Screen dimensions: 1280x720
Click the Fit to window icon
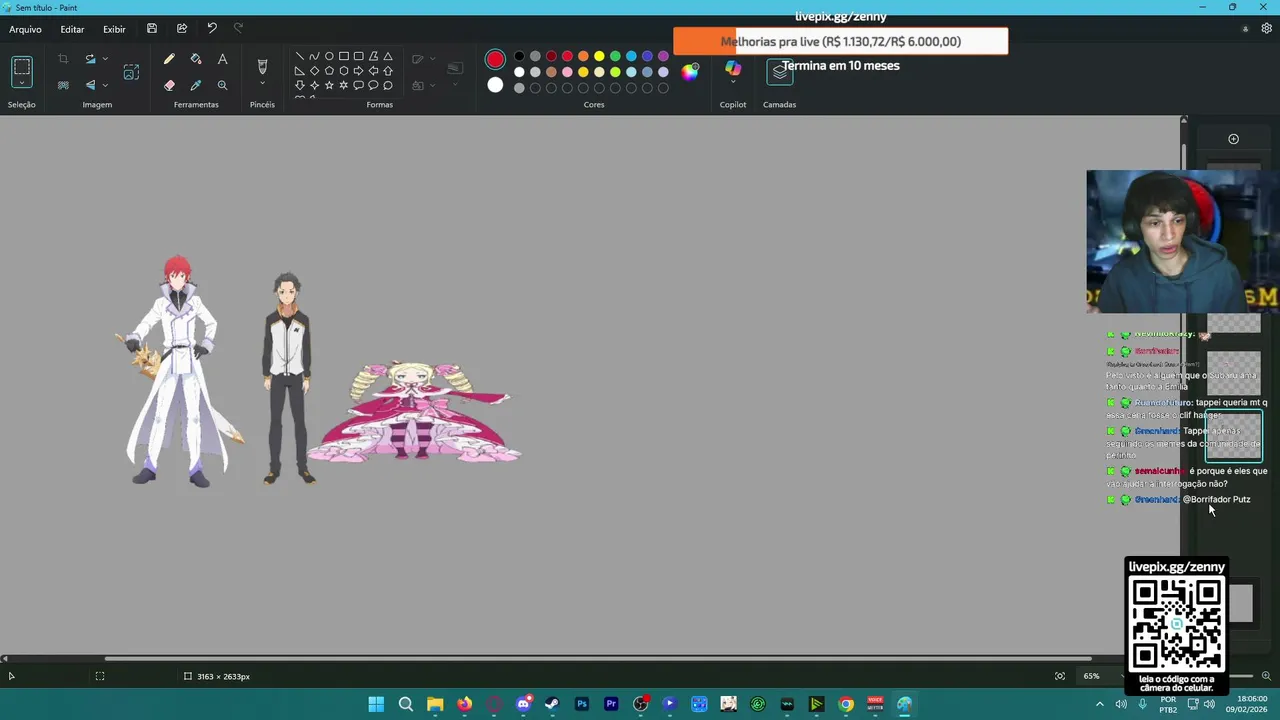1060,676
